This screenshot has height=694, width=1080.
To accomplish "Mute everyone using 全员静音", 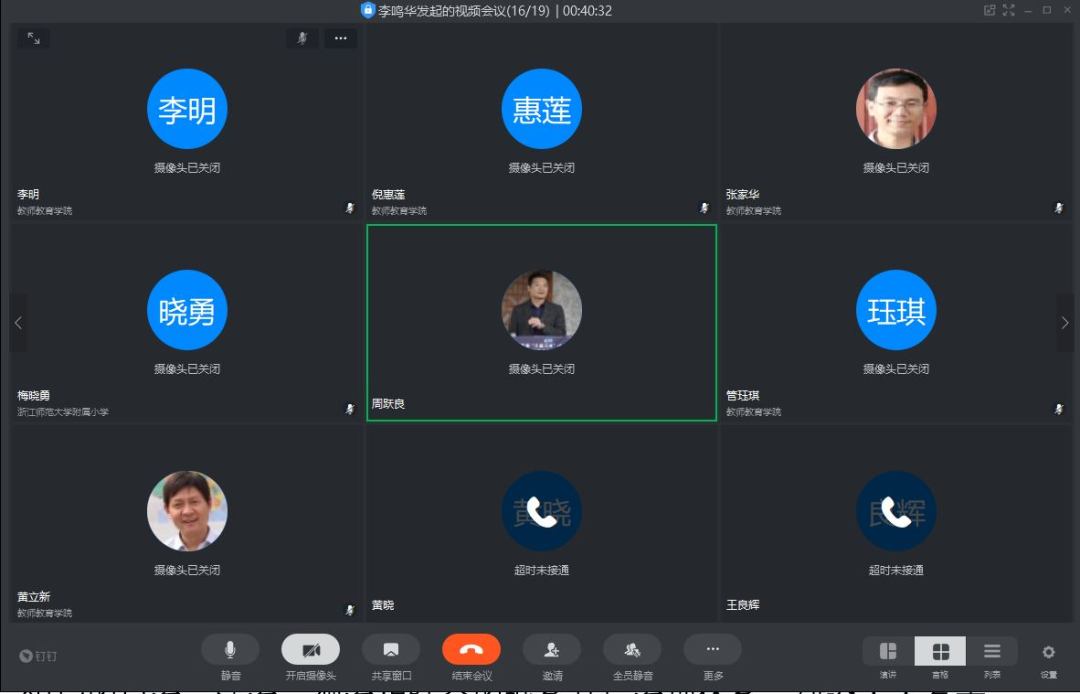I will pyautogui.click(x=632, y=650).
